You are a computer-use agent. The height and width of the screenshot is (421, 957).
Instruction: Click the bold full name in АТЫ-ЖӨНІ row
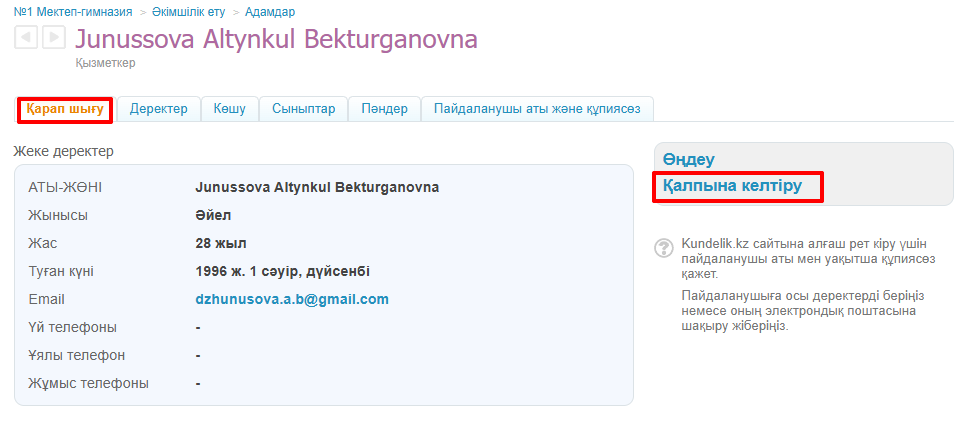coord(317,187)
